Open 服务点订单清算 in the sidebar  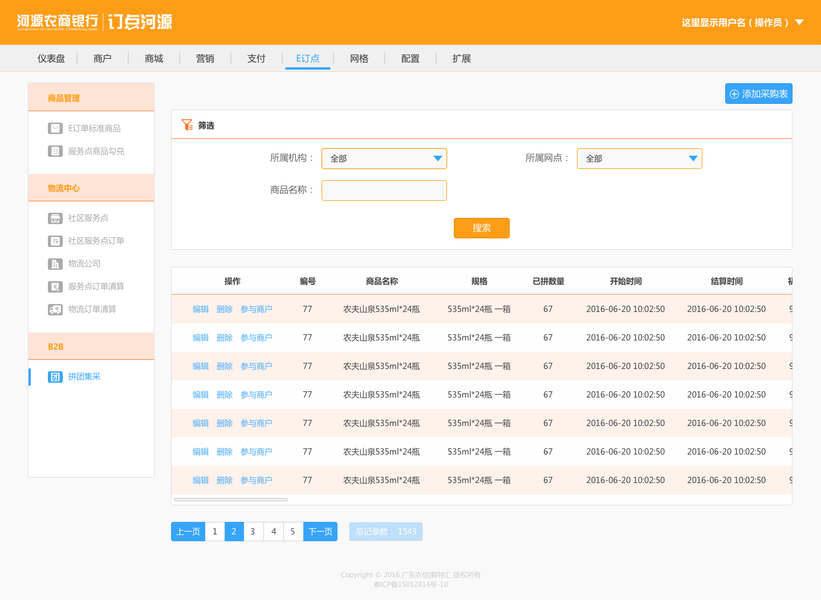[96, 286]
